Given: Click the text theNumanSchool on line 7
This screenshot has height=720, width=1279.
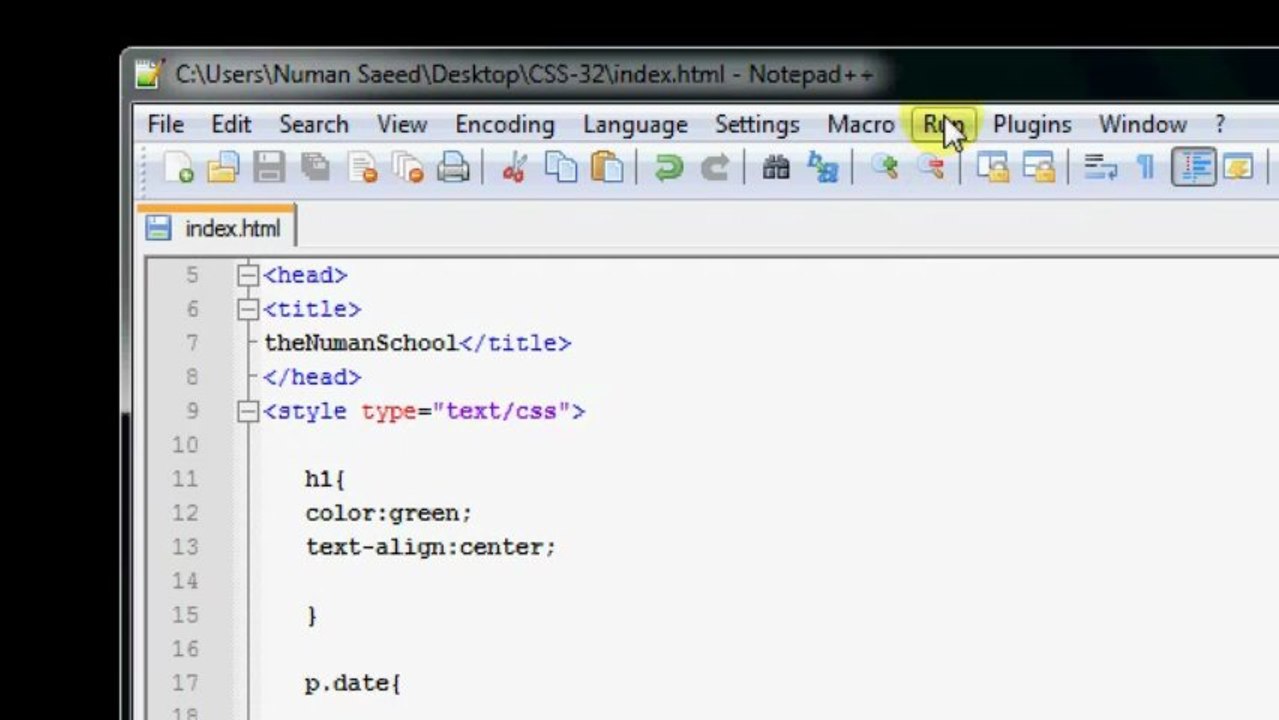Looking at the screenshot, I should pos(361,343).
